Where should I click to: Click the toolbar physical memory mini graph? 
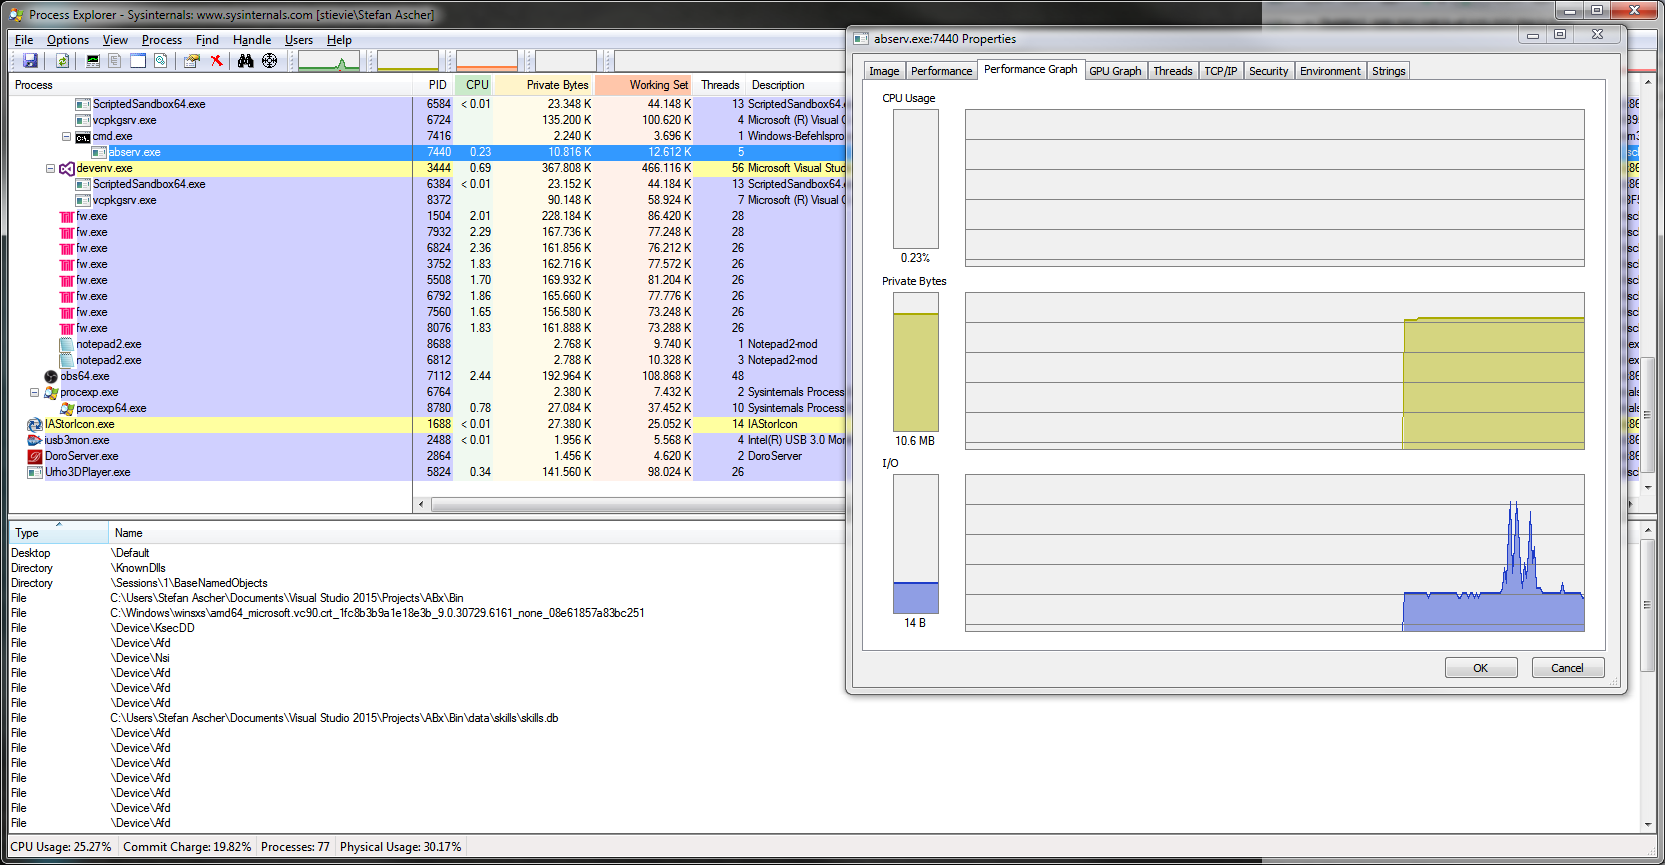pos(487,61)
